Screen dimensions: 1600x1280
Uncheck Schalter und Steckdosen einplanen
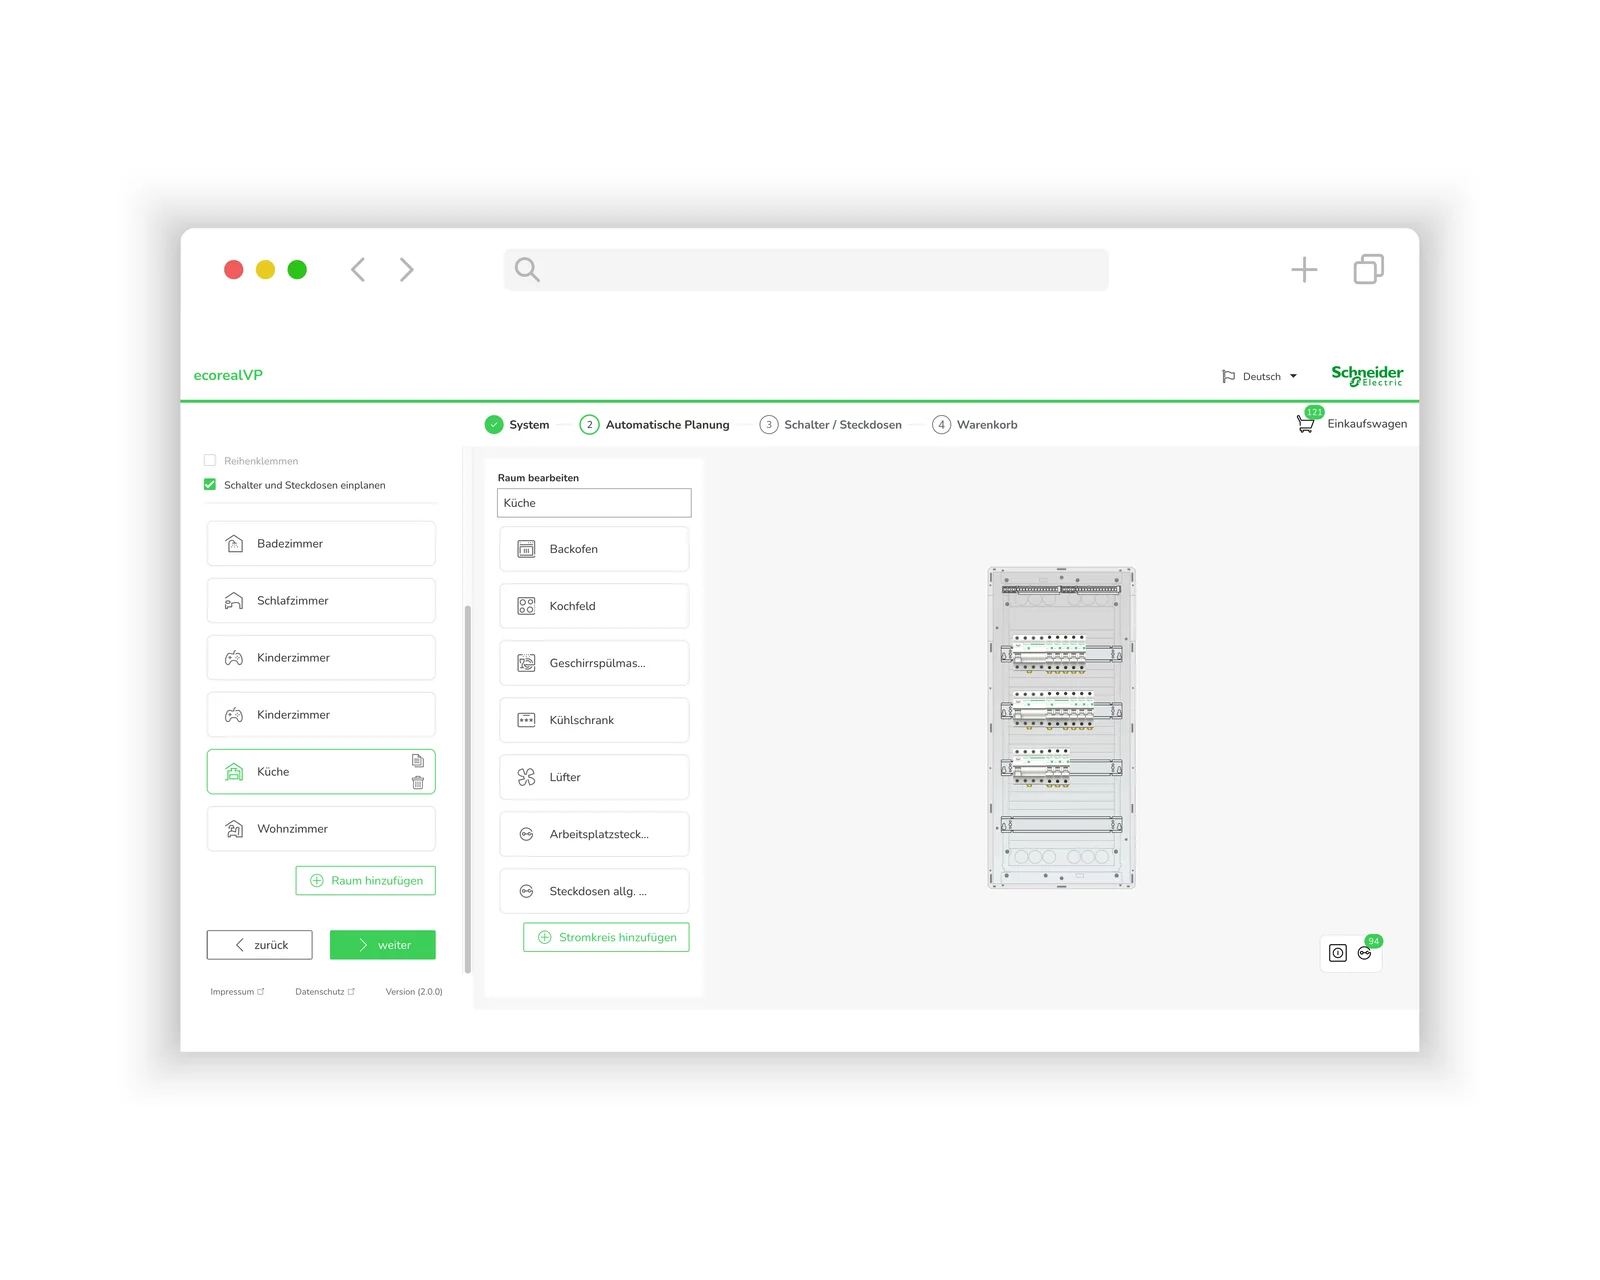coord(210,485)
